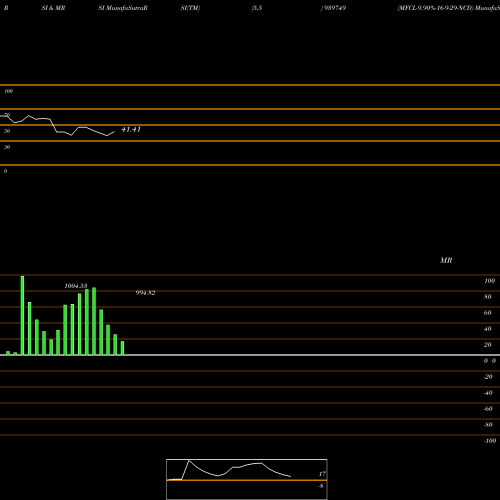This screenshot has width=500, height=500.
Task: Click the tallest green MR bar
Action: tap(22, 315)
